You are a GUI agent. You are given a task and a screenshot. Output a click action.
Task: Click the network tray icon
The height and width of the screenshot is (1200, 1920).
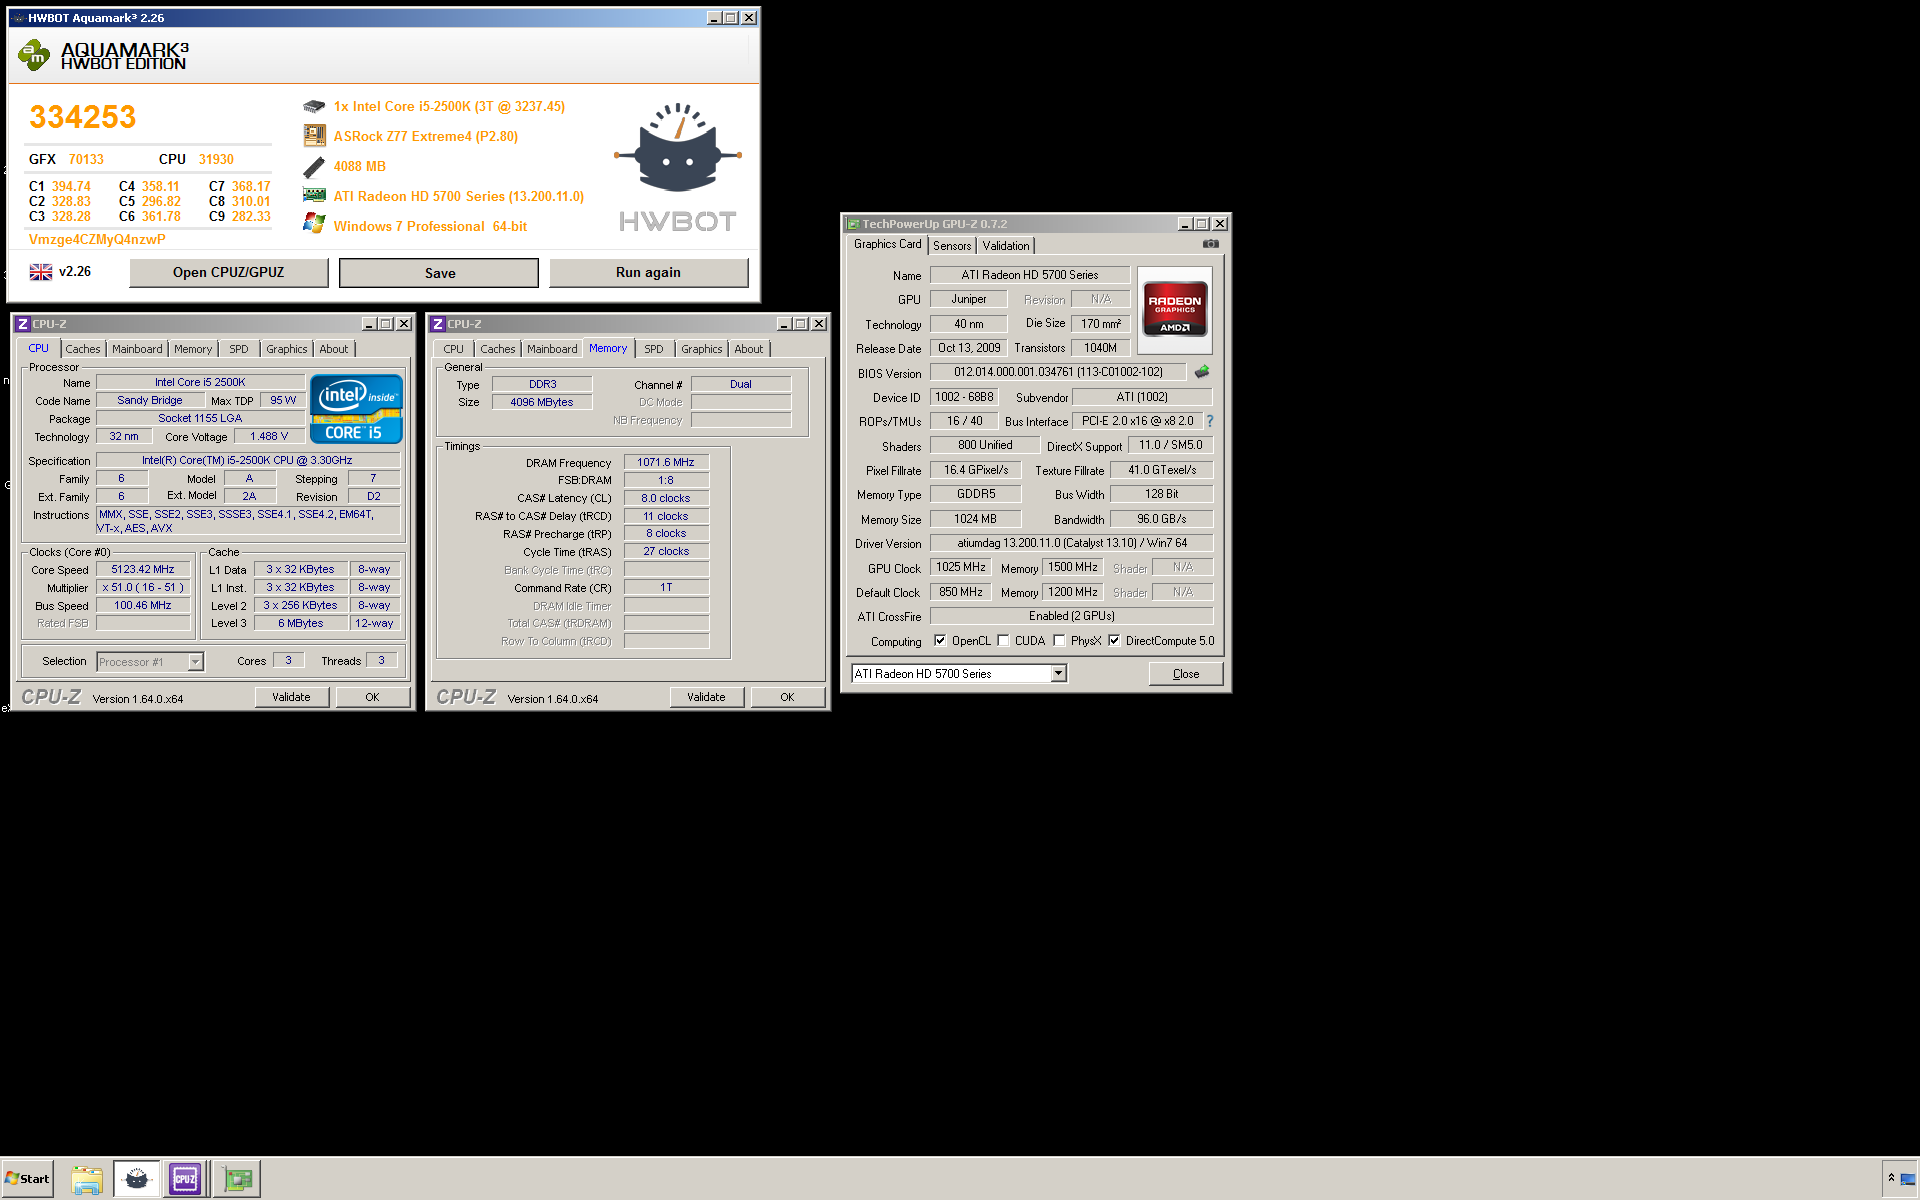click(1908, 1179)
